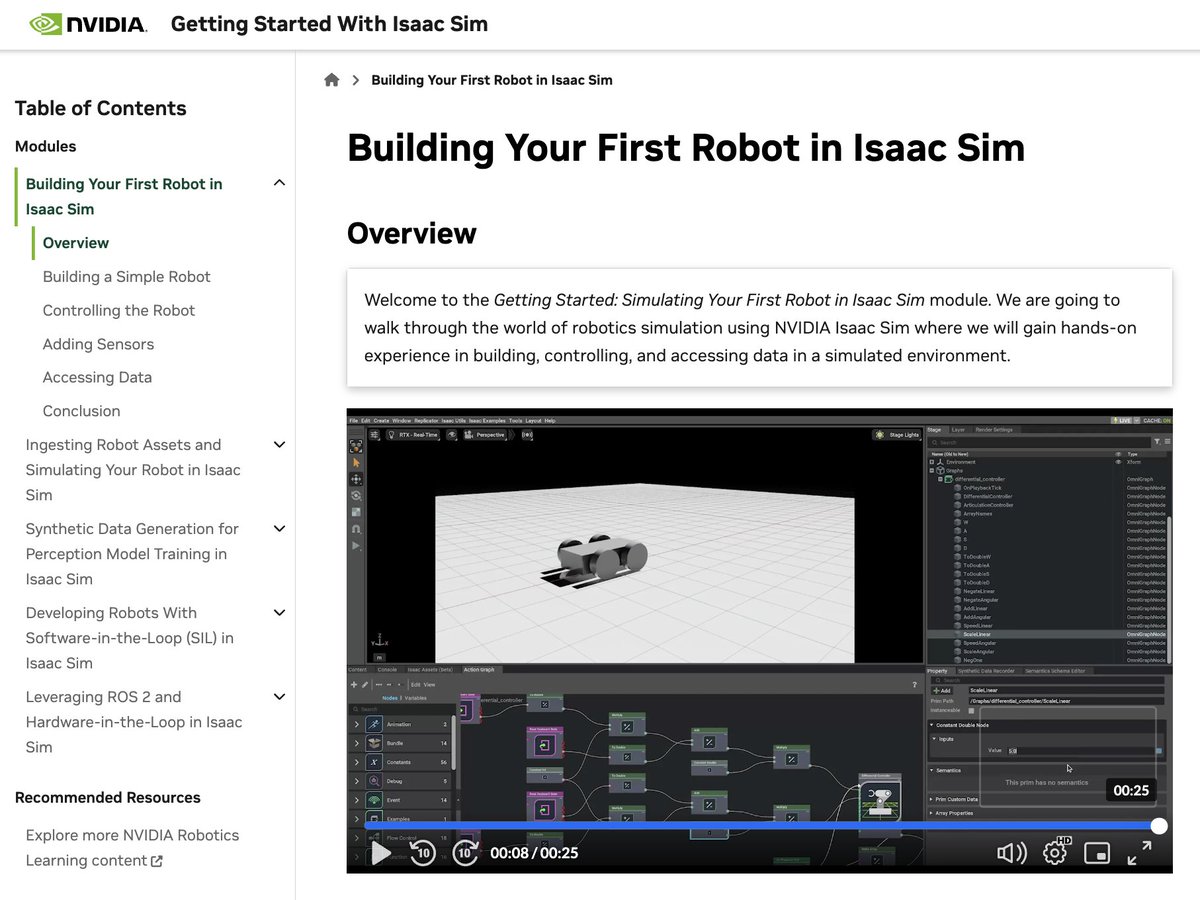1200x900 pixels.
Task: Click the 00:08 / 00:25 time display
Action: pos(534,853)
